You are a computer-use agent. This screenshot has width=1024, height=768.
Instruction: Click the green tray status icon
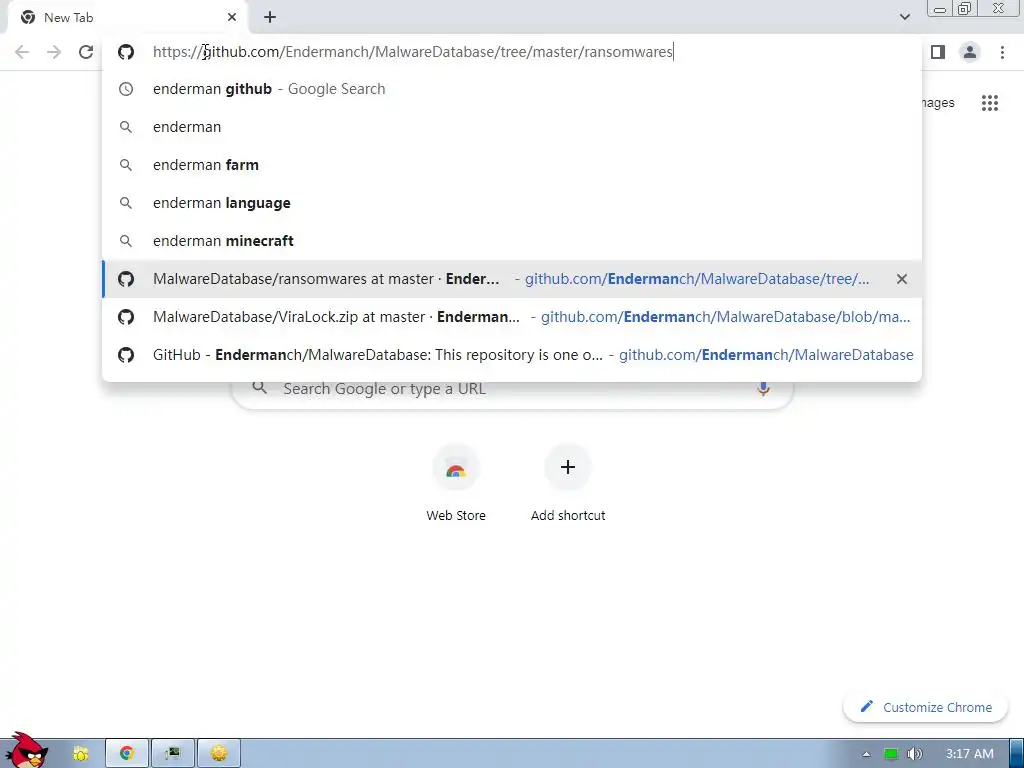tap(891, 754)
